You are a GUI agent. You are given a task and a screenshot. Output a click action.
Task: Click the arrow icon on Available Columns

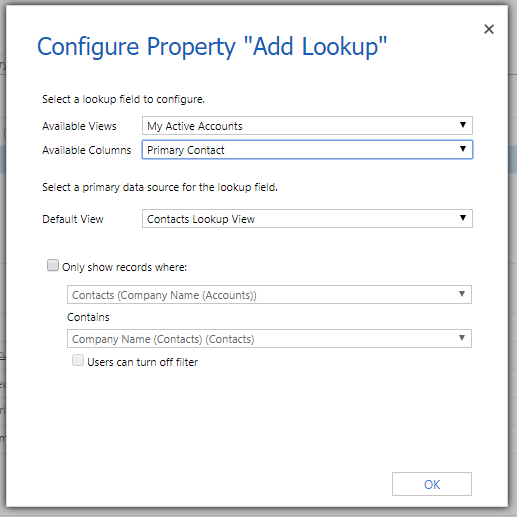pos(463,149)
